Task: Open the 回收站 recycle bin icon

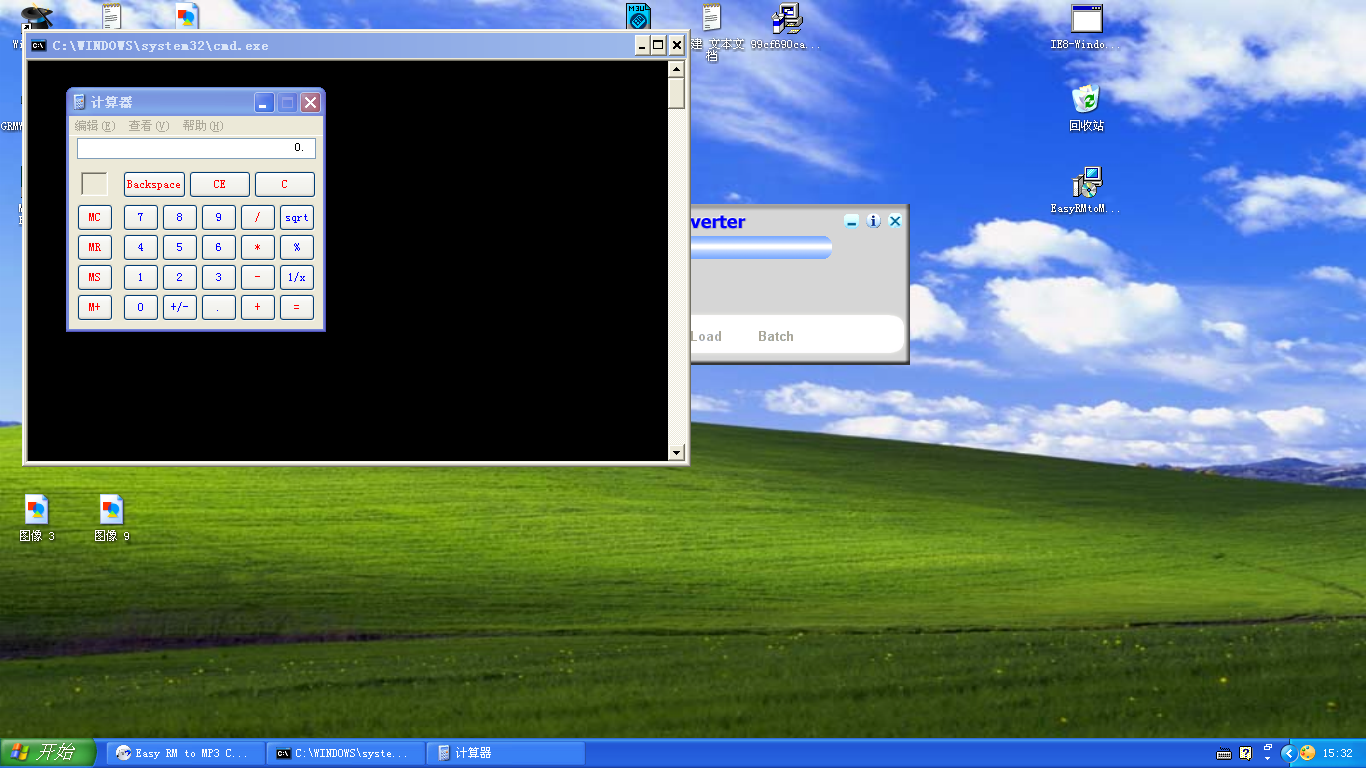Action: [1086, 107]
